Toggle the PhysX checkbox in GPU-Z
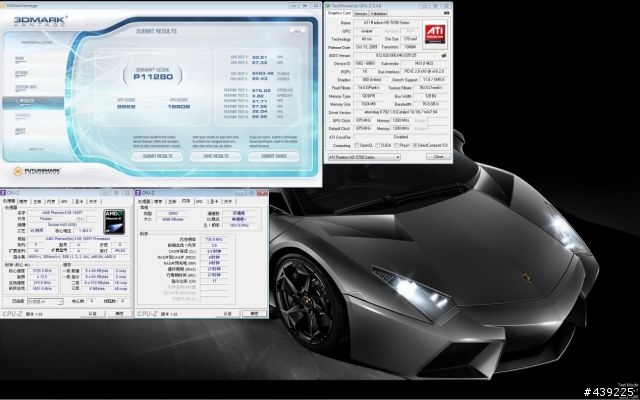The height and width of the screenshot is (400, 640). (x=396, y=145)
